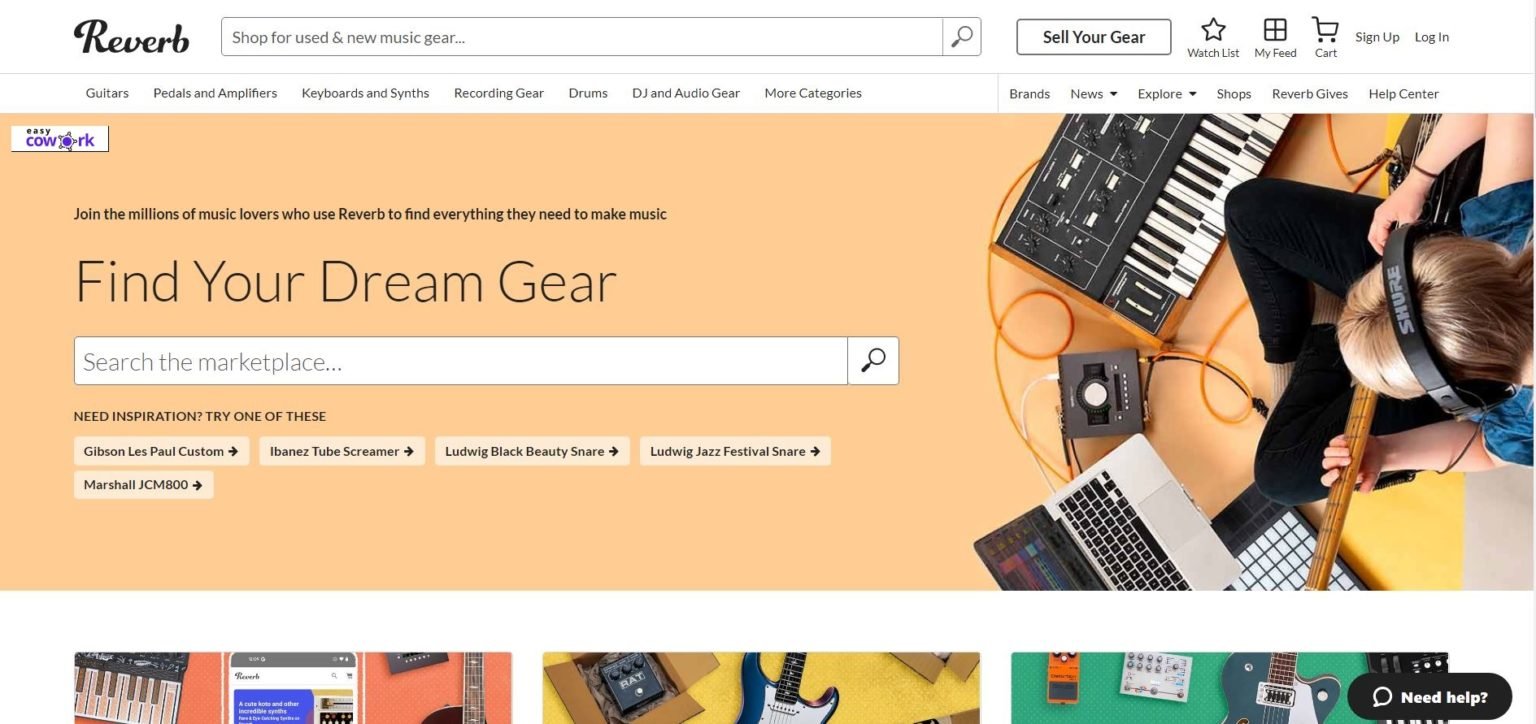Open the Pedals and Amplifiers category

point(215,92)
